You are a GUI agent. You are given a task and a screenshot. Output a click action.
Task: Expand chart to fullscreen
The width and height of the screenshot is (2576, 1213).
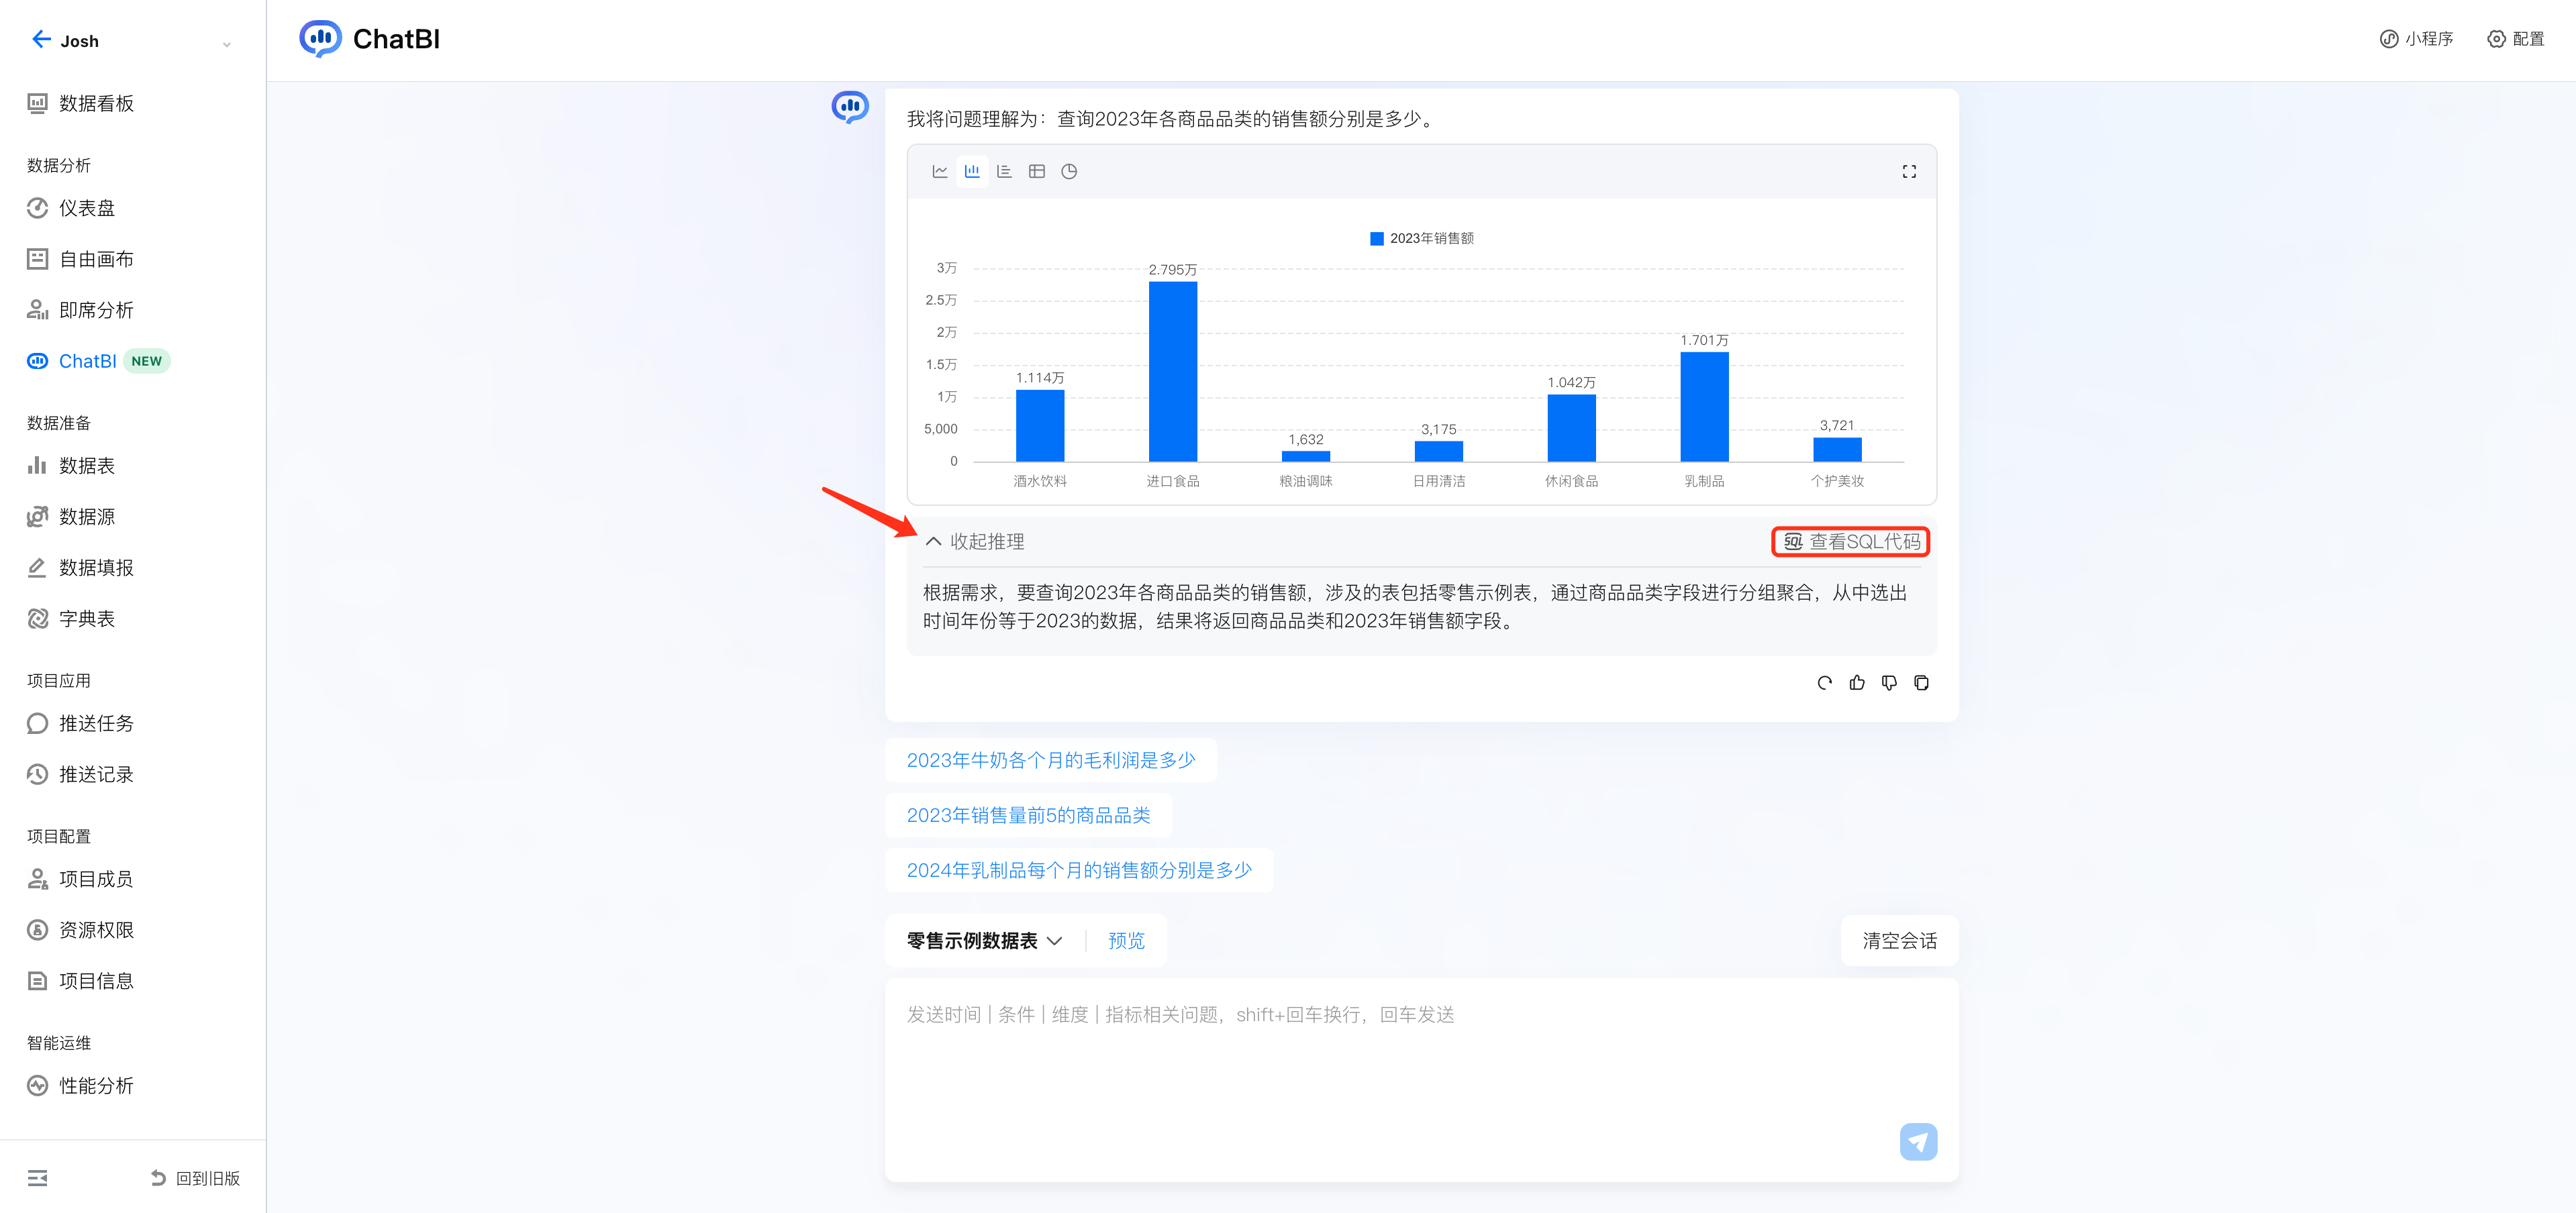point(1908,172)
